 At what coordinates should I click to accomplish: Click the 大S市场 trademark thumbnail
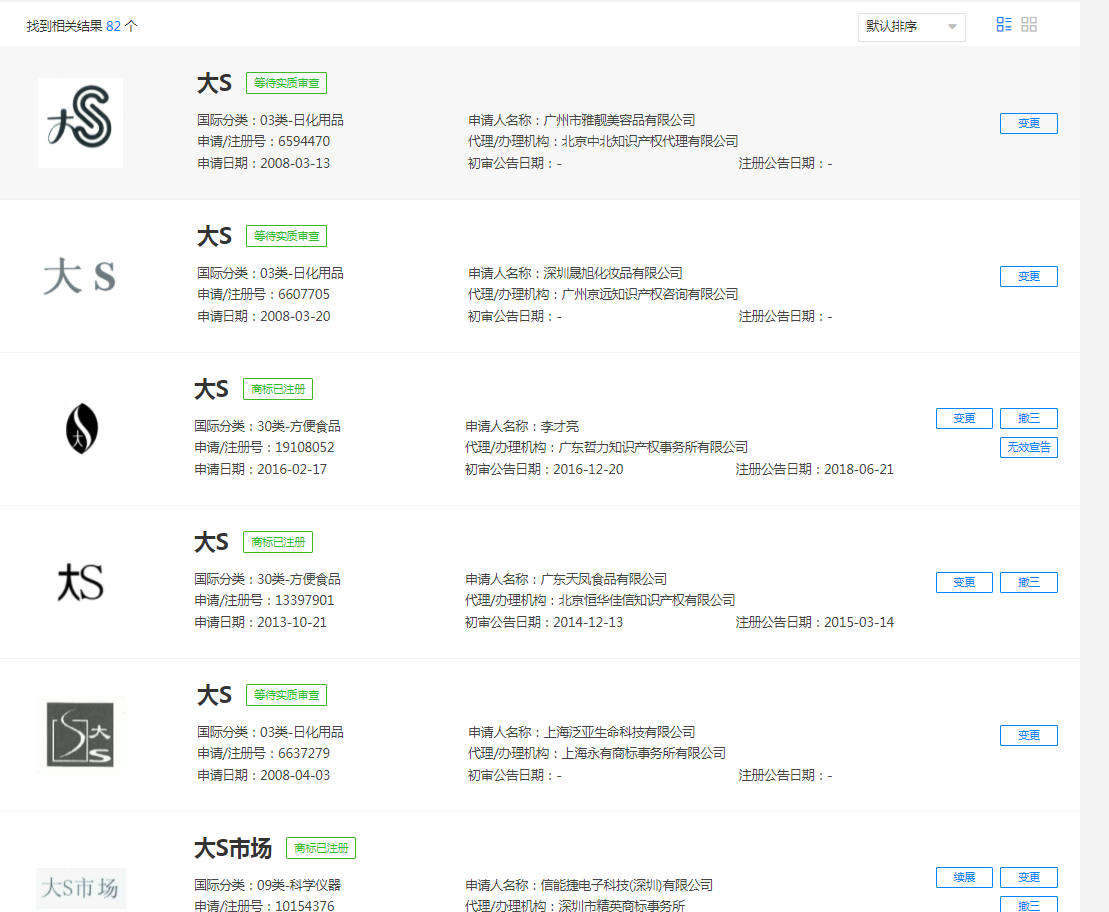click(80, 888)
